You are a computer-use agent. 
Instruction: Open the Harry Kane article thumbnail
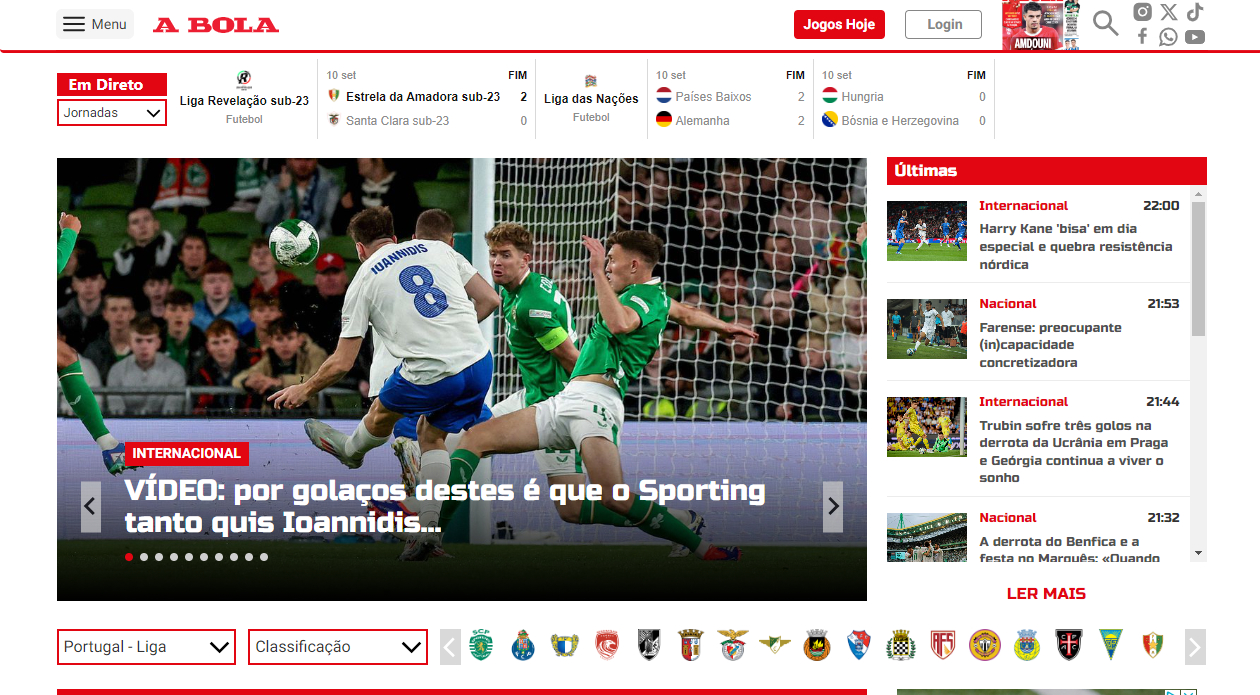[x=927, y=231]
